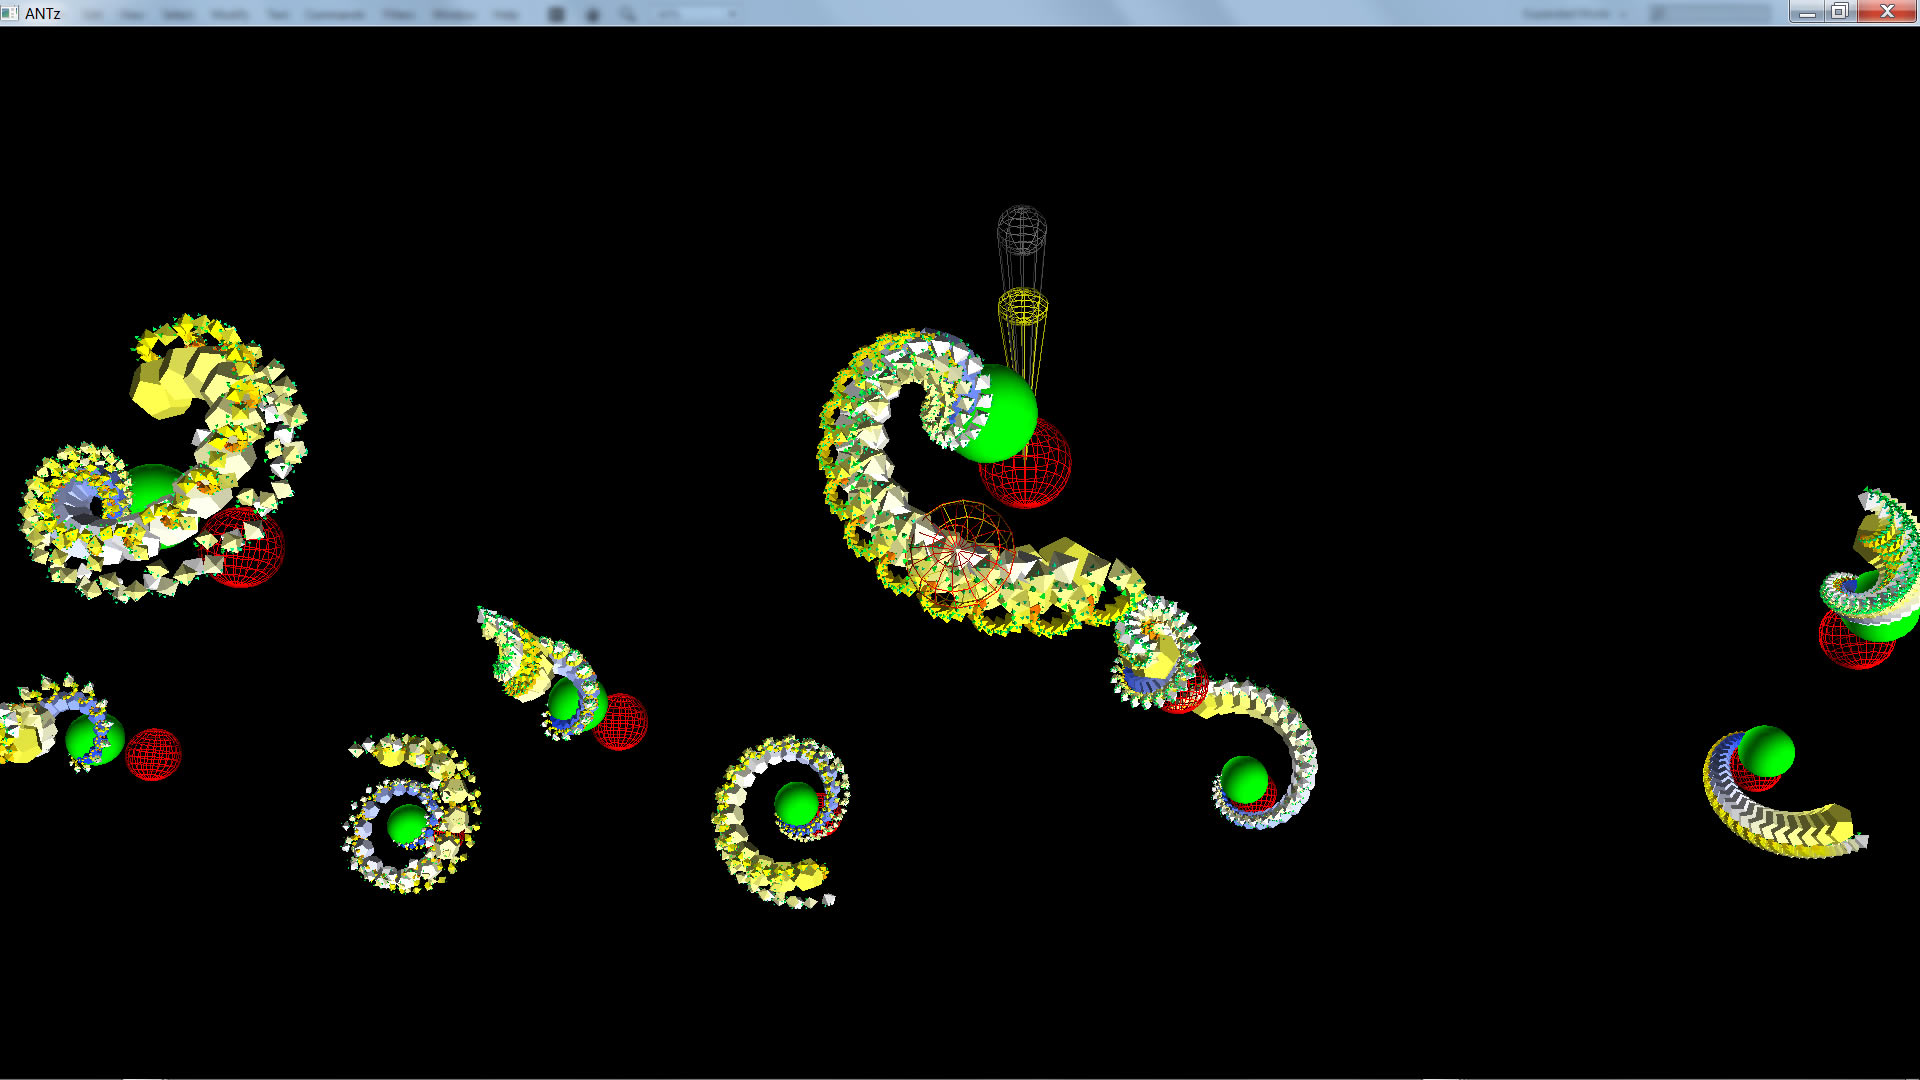
Task: Click green sphere at central spiral's tail end
Action: pyautogui.click(x=1244, y=779)
